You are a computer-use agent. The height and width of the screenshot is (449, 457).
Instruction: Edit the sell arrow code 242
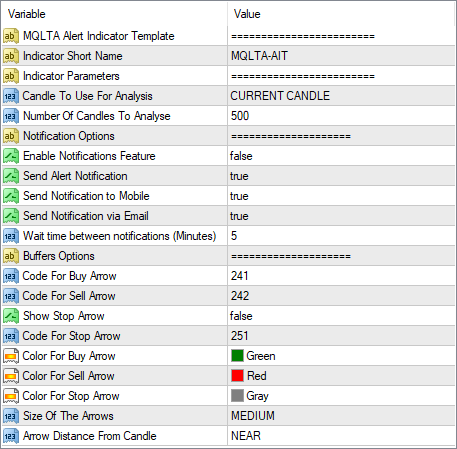click(240, 296)
